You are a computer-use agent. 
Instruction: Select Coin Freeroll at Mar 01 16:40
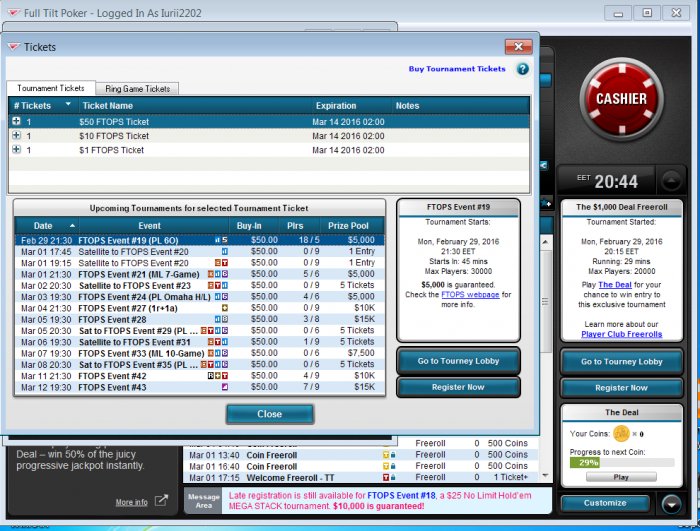pos(362,466)
